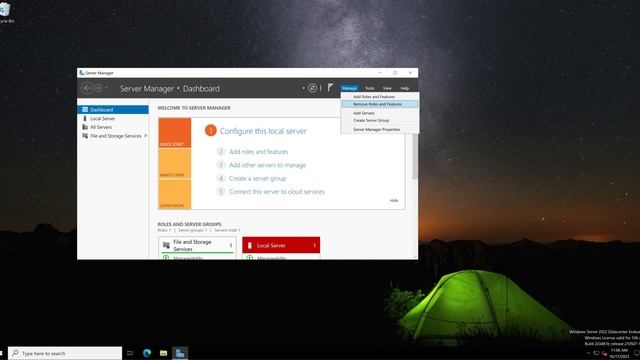Click the Local Server tile icon
This screenshot has width=640, height=360.
pyautogui.click(x=250, y=245)
